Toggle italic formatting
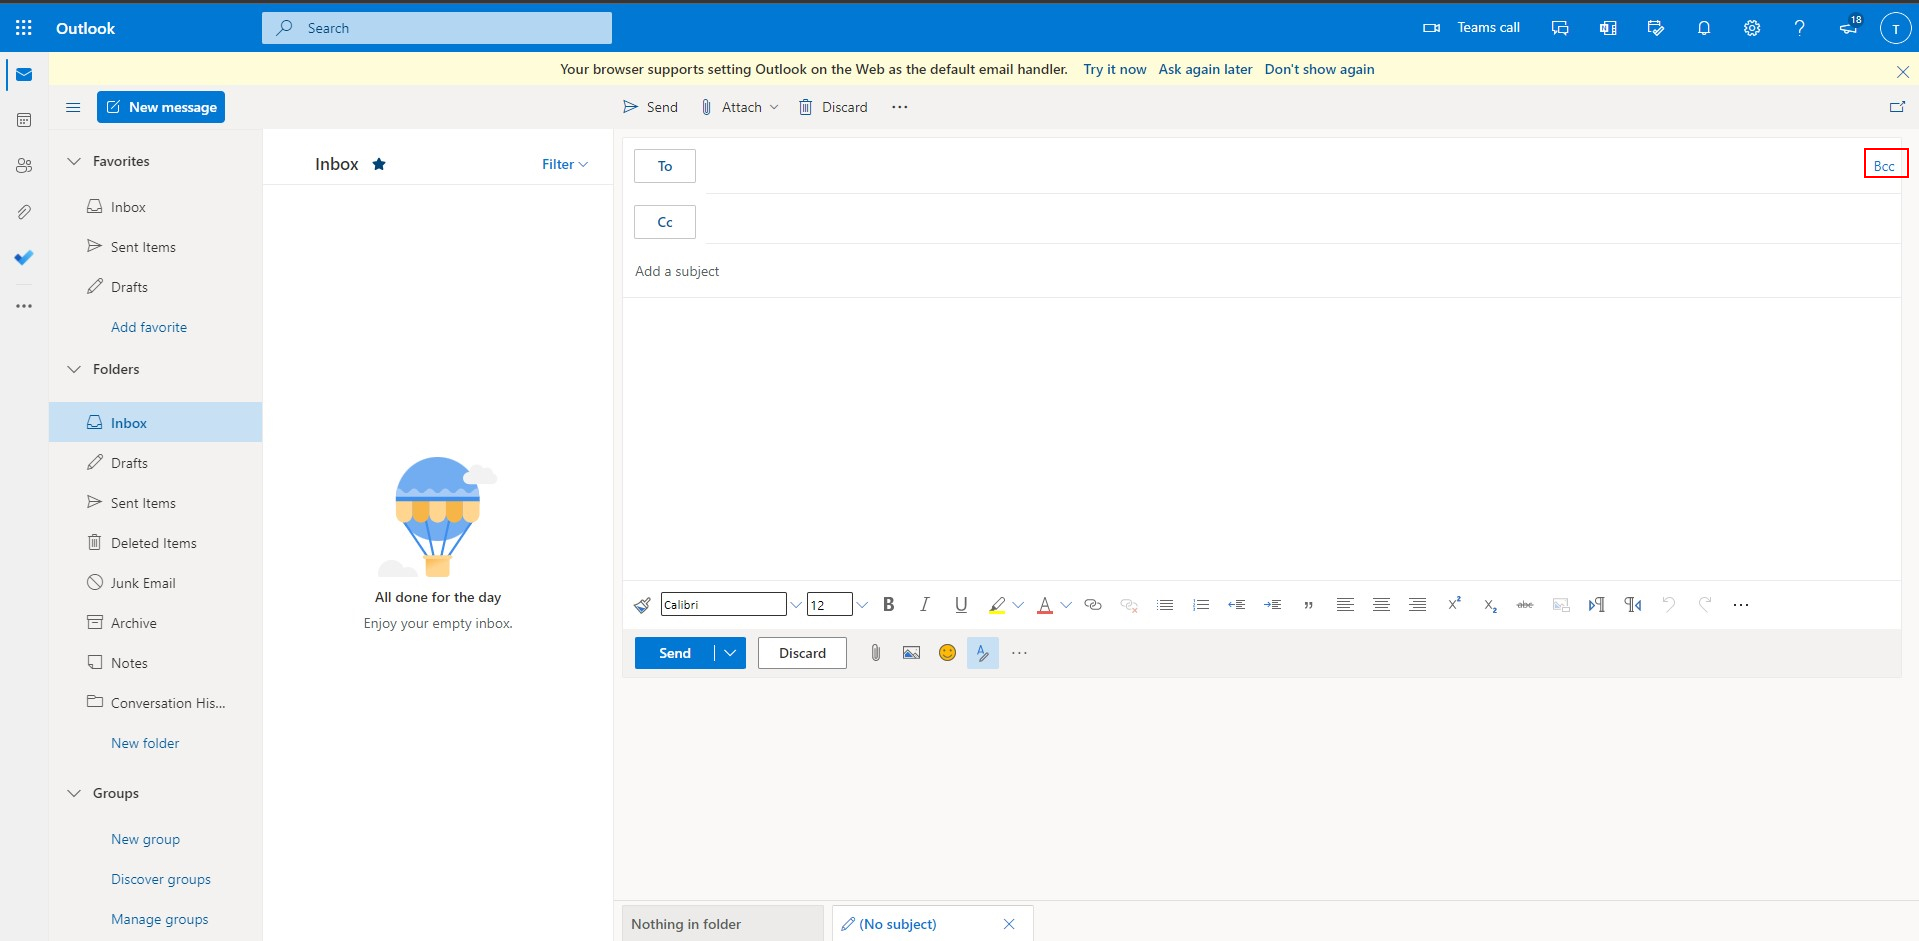Viewport: 1919px width, 941px height. [925, 605]
